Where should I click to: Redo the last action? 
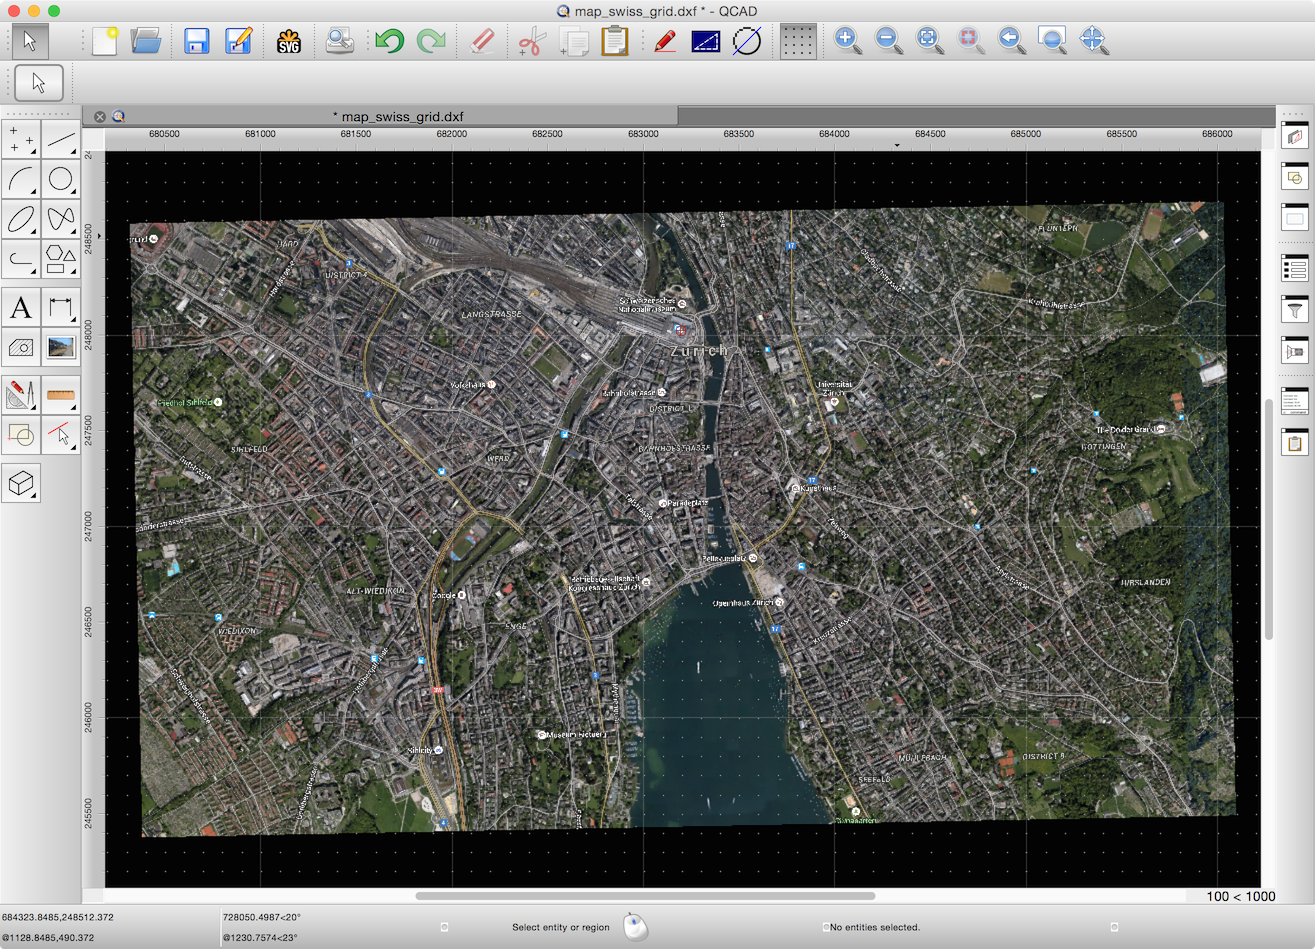[x=432, y=41]
